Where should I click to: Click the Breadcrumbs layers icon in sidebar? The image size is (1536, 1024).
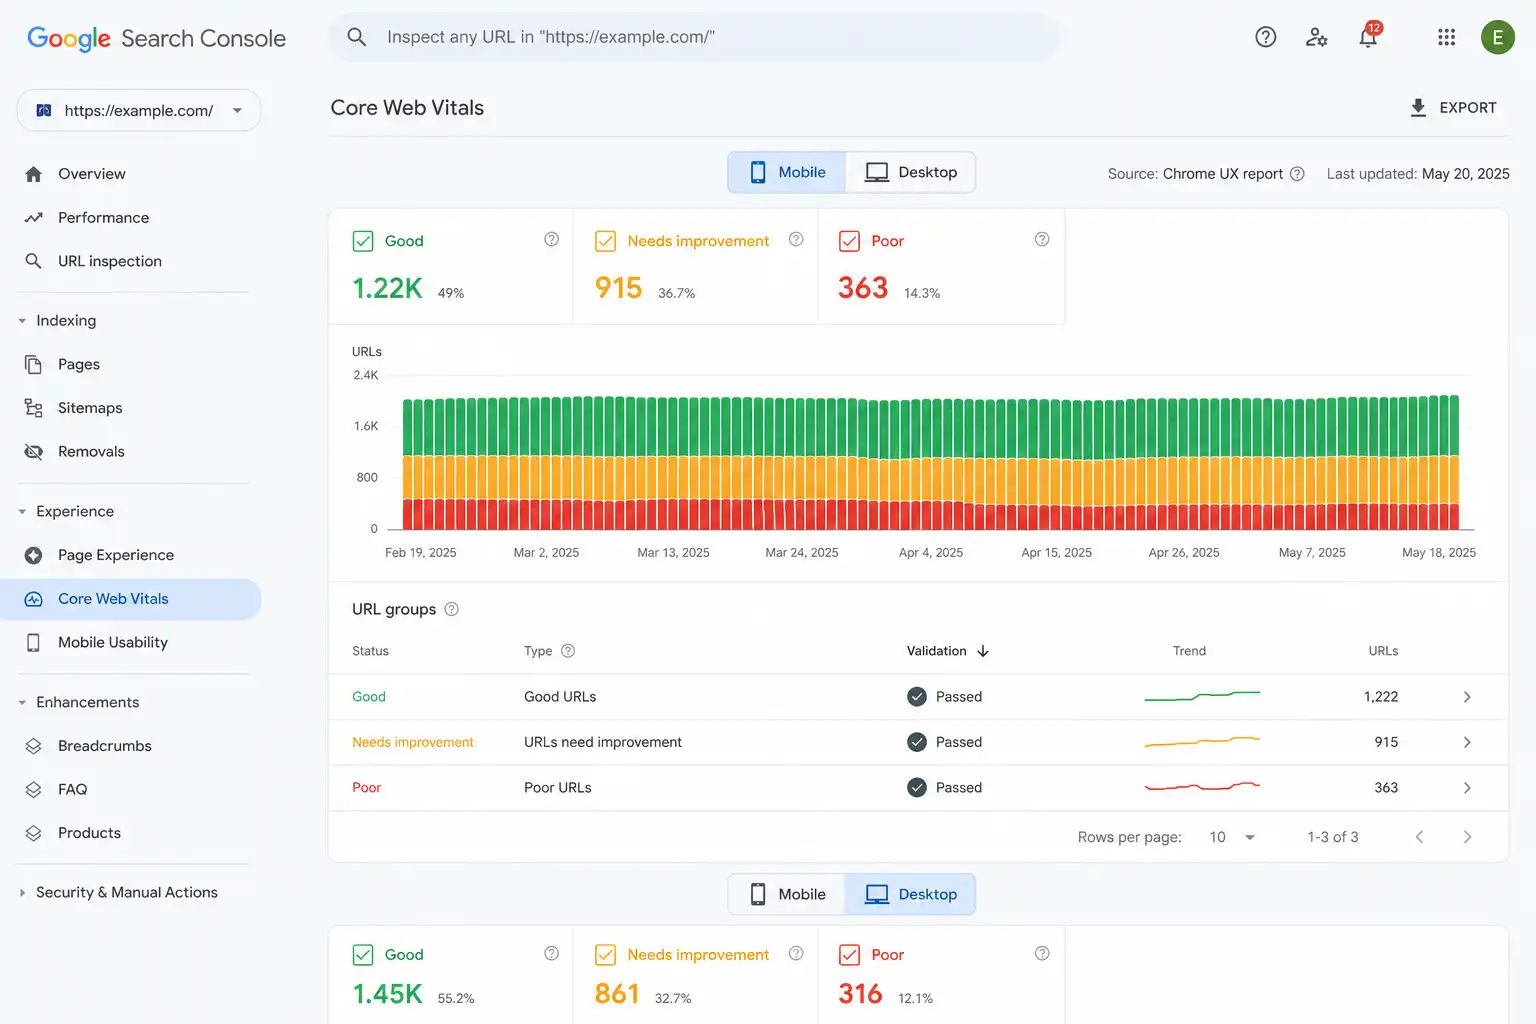(x=33, y=746)
